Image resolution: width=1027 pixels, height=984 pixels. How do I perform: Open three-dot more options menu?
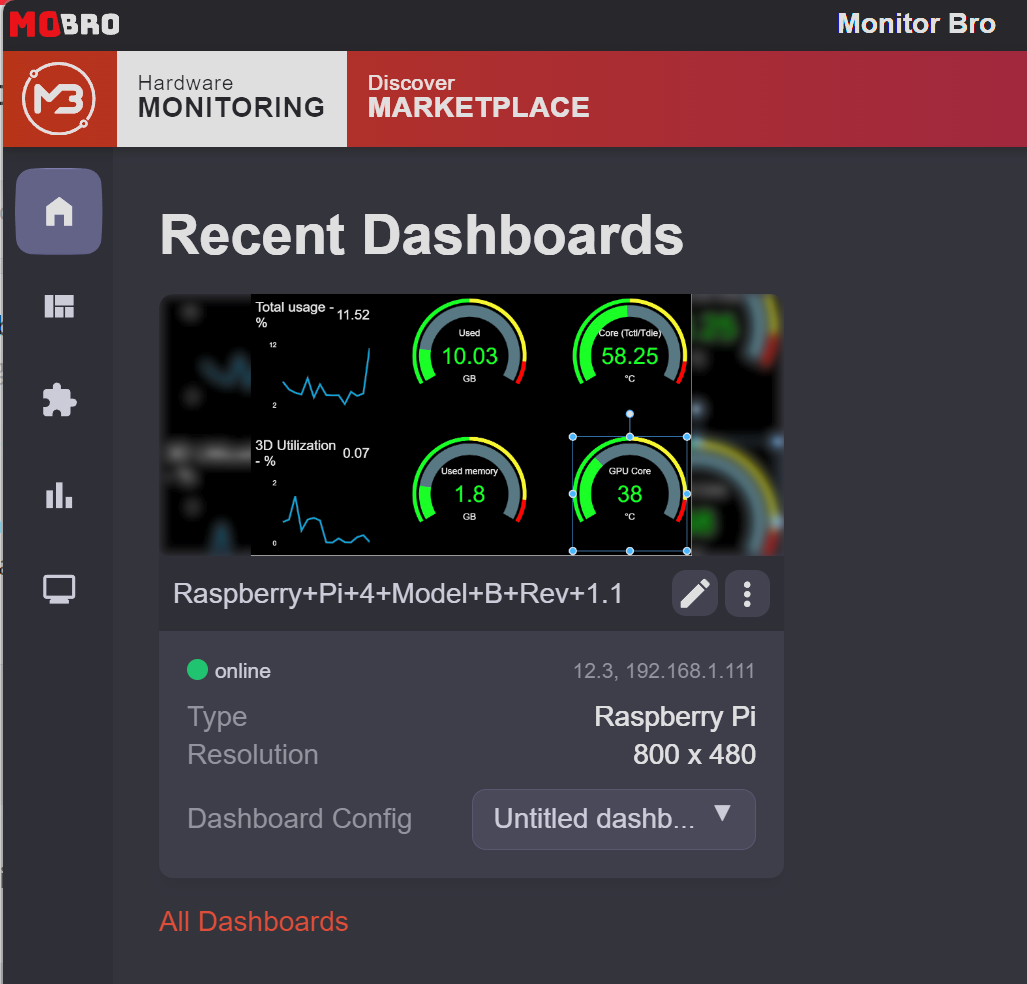[747, 594]
